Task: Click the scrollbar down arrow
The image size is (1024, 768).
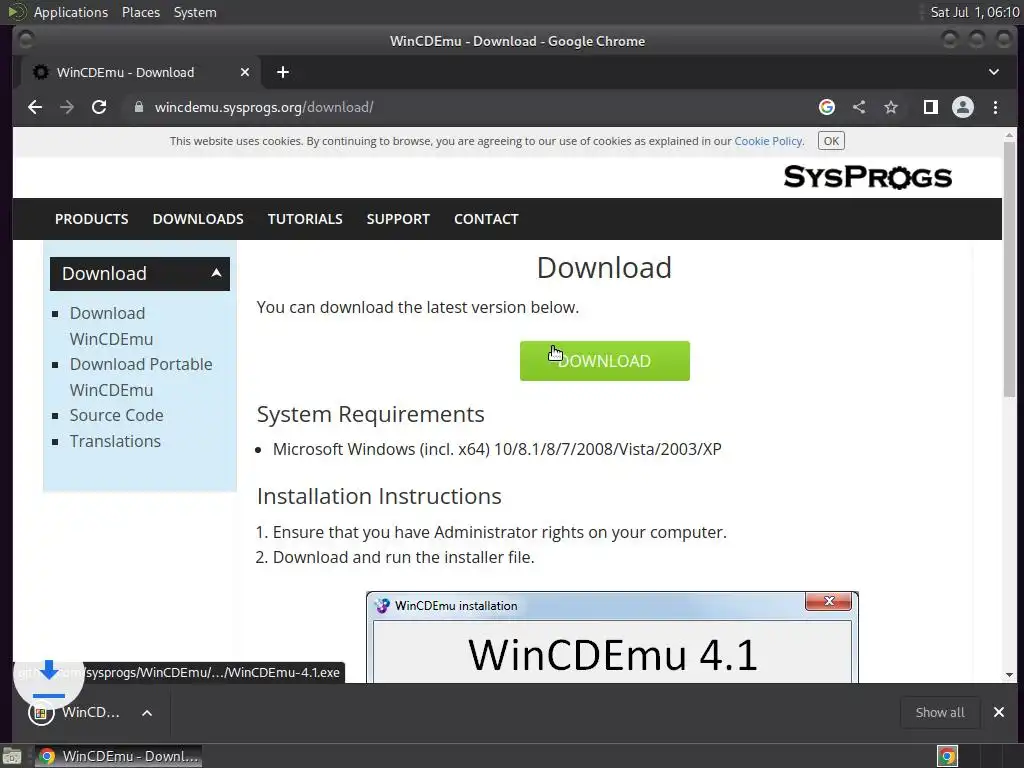Action: pos(1010,675)
